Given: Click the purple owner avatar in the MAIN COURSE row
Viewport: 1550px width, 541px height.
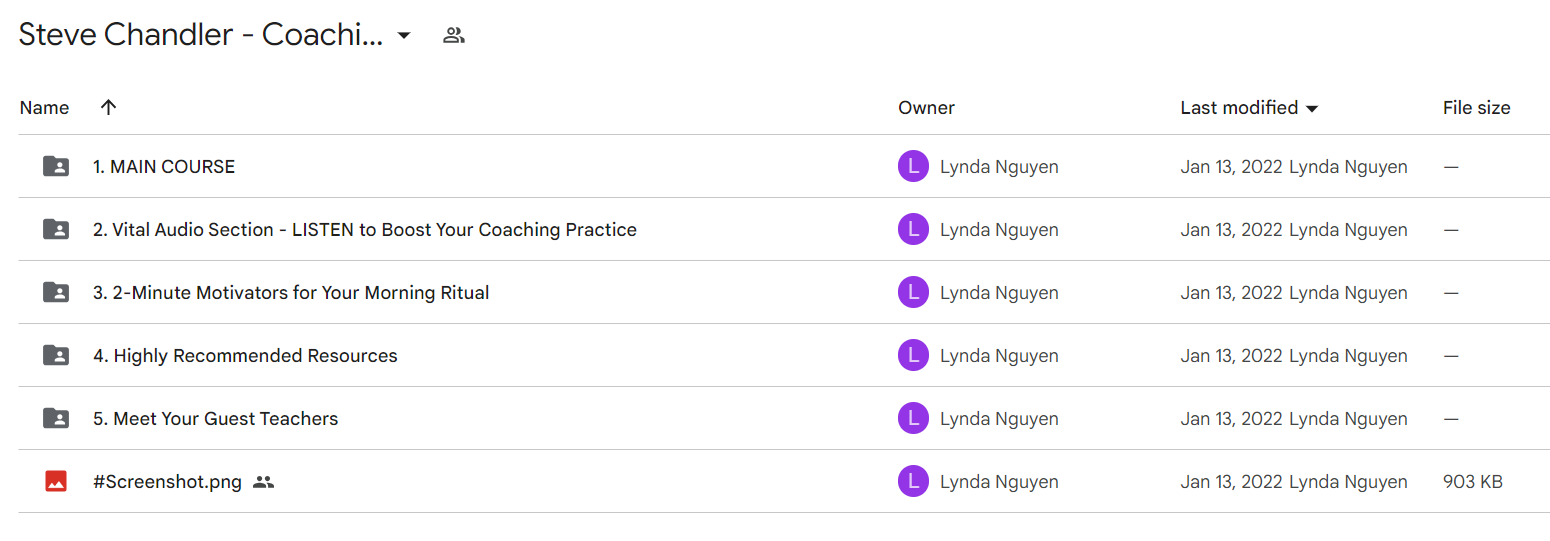Looking at the screenshot, I should 914,167.
